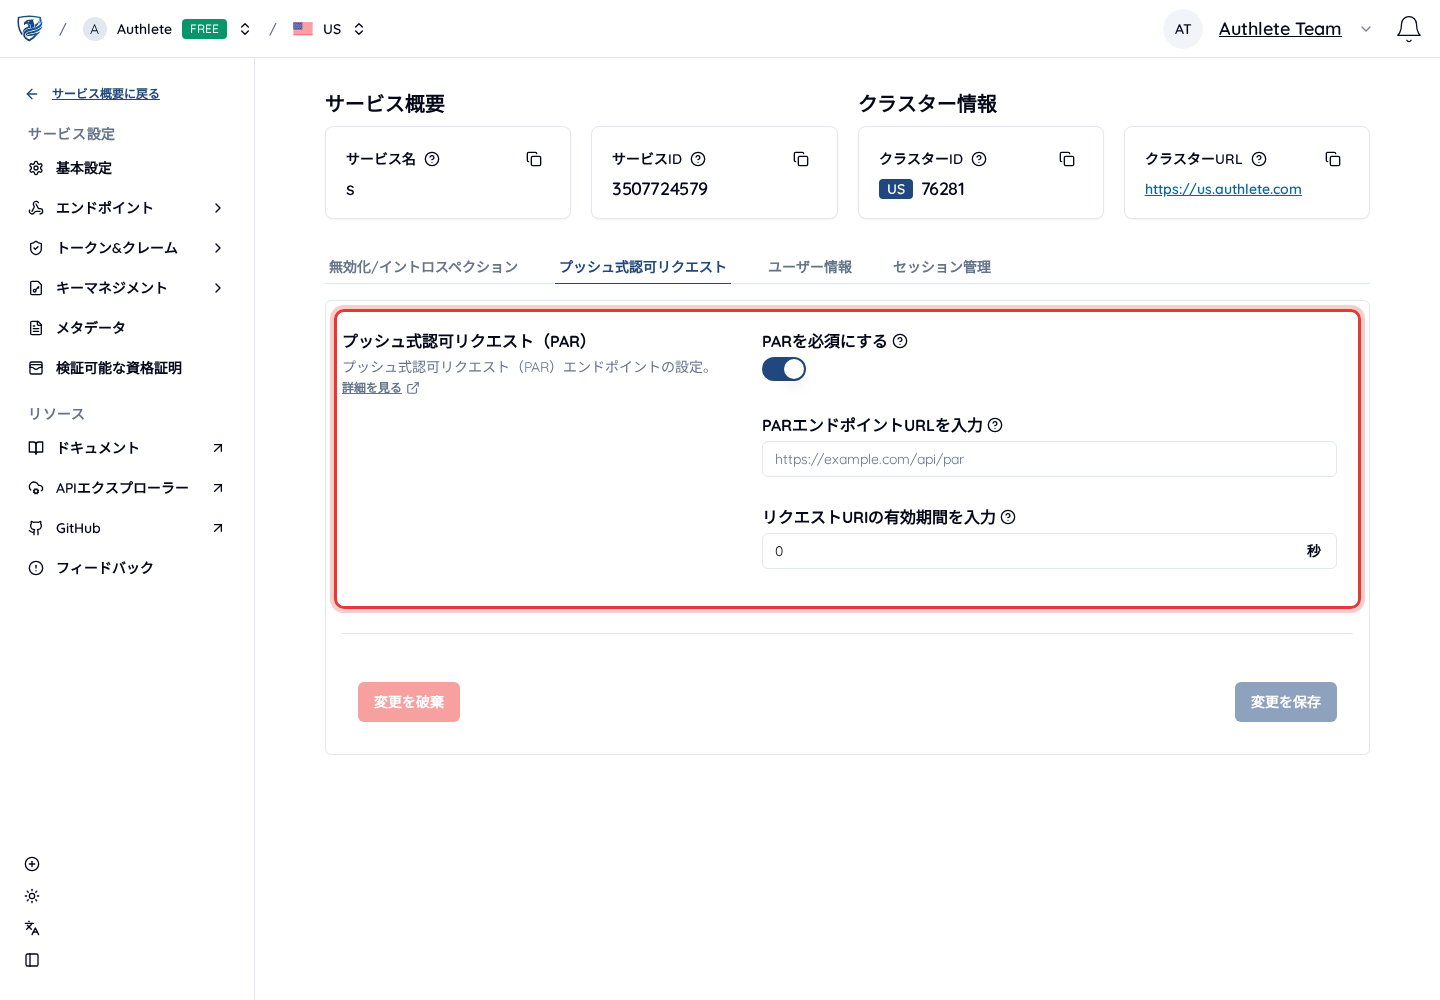Open the Authlete organization switcher

tap(245, 29)
